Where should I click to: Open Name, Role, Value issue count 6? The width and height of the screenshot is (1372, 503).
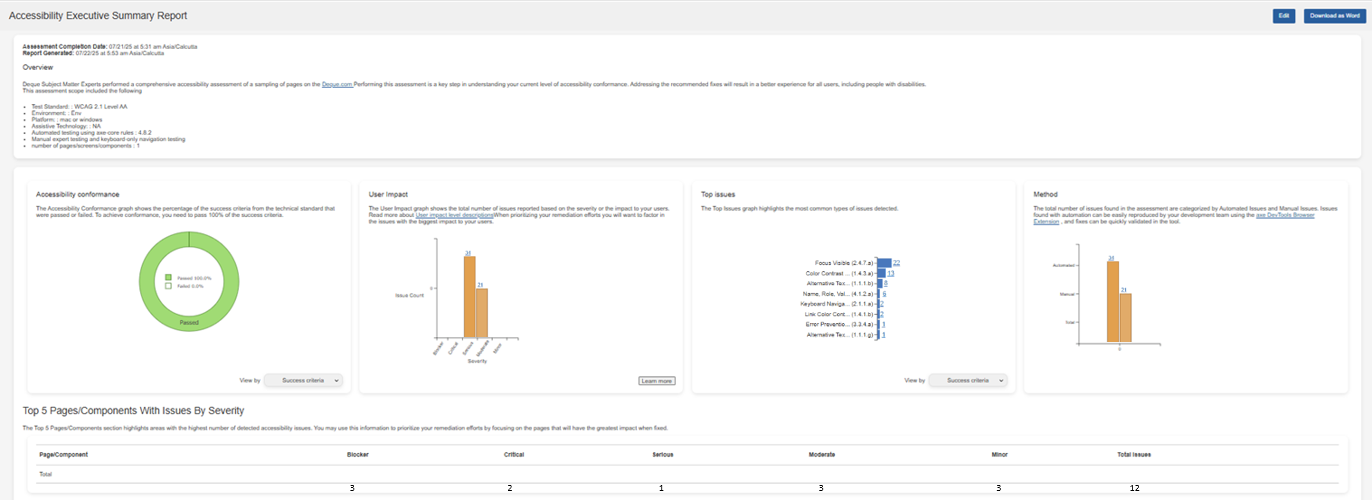(x=885, y=294)
